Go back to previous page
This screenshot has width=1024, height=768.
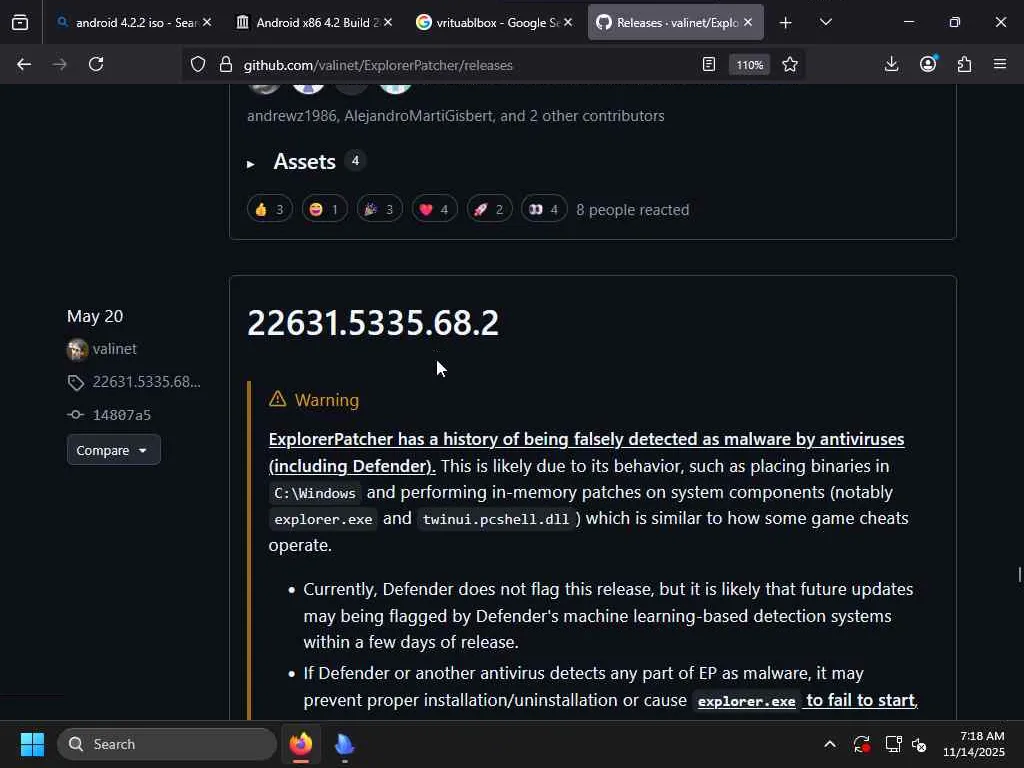click(24, 64)
